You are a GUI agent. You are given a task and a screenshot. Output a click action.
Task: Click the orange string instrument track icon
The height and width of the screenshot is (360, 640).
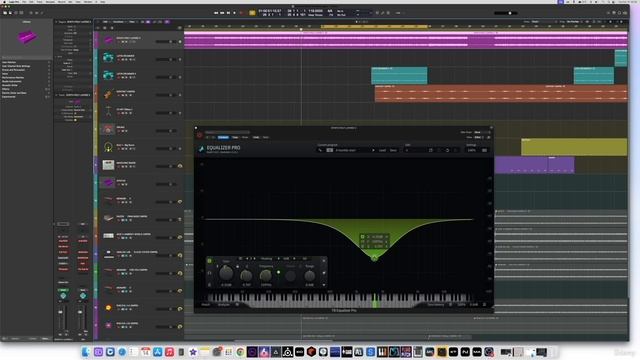coord(108,93)
